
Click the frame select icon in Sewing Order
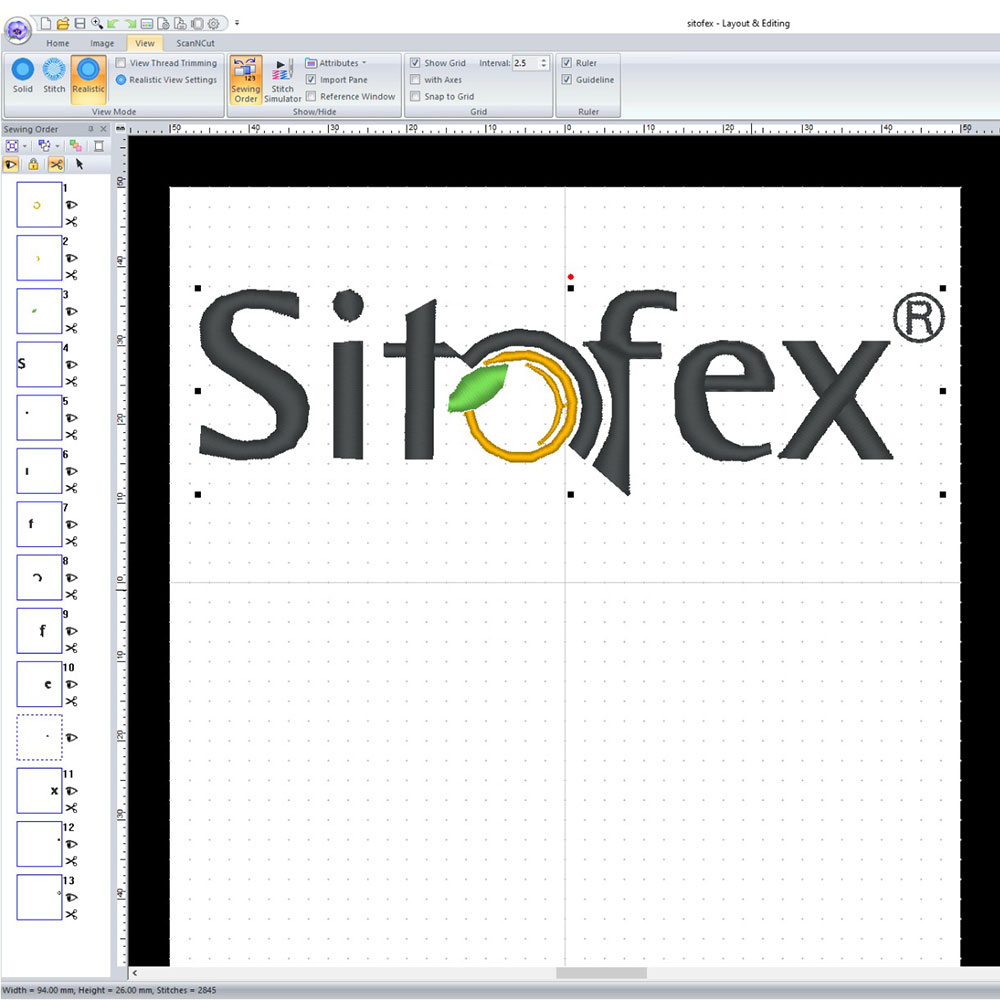12,146
